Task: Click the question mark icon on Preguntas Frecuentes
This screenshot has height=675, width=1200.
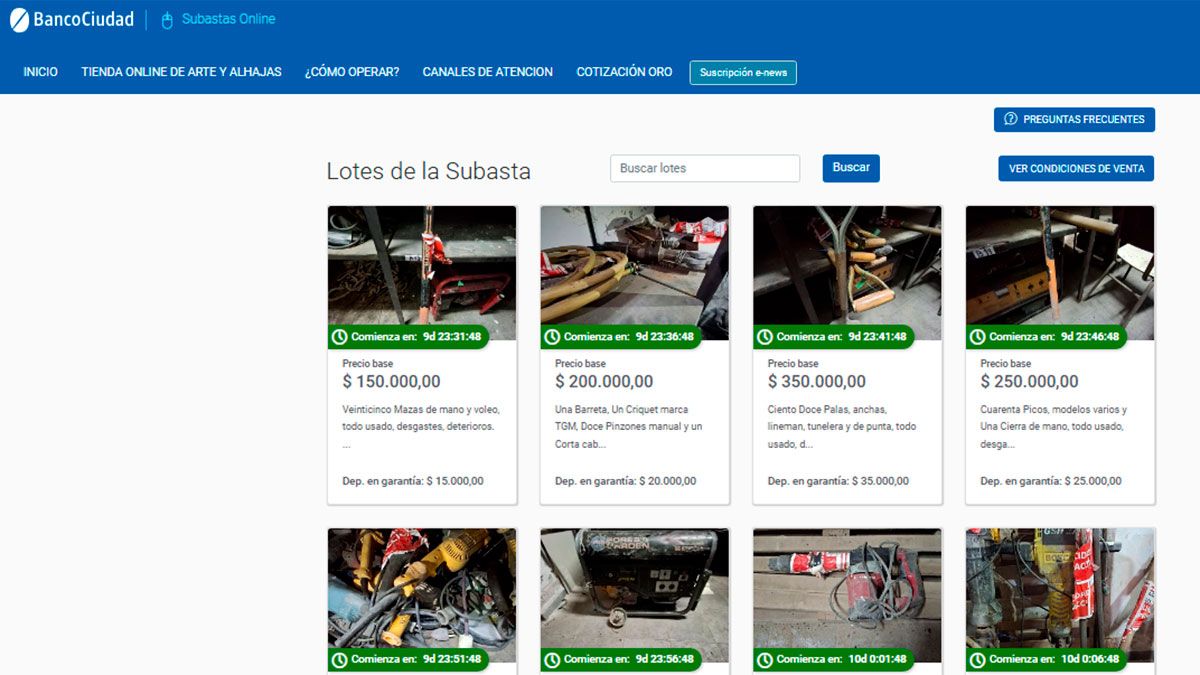Action: (1011, 119)
